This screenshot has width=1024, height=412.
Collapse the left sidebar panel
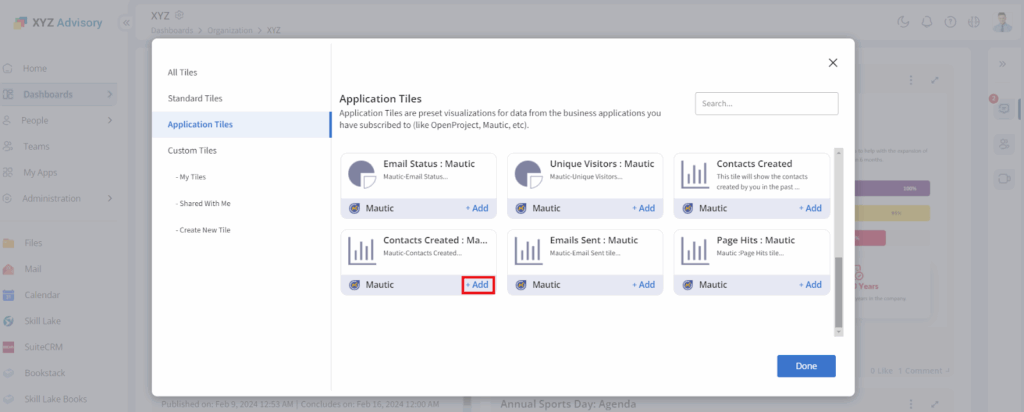click(126, 22)
